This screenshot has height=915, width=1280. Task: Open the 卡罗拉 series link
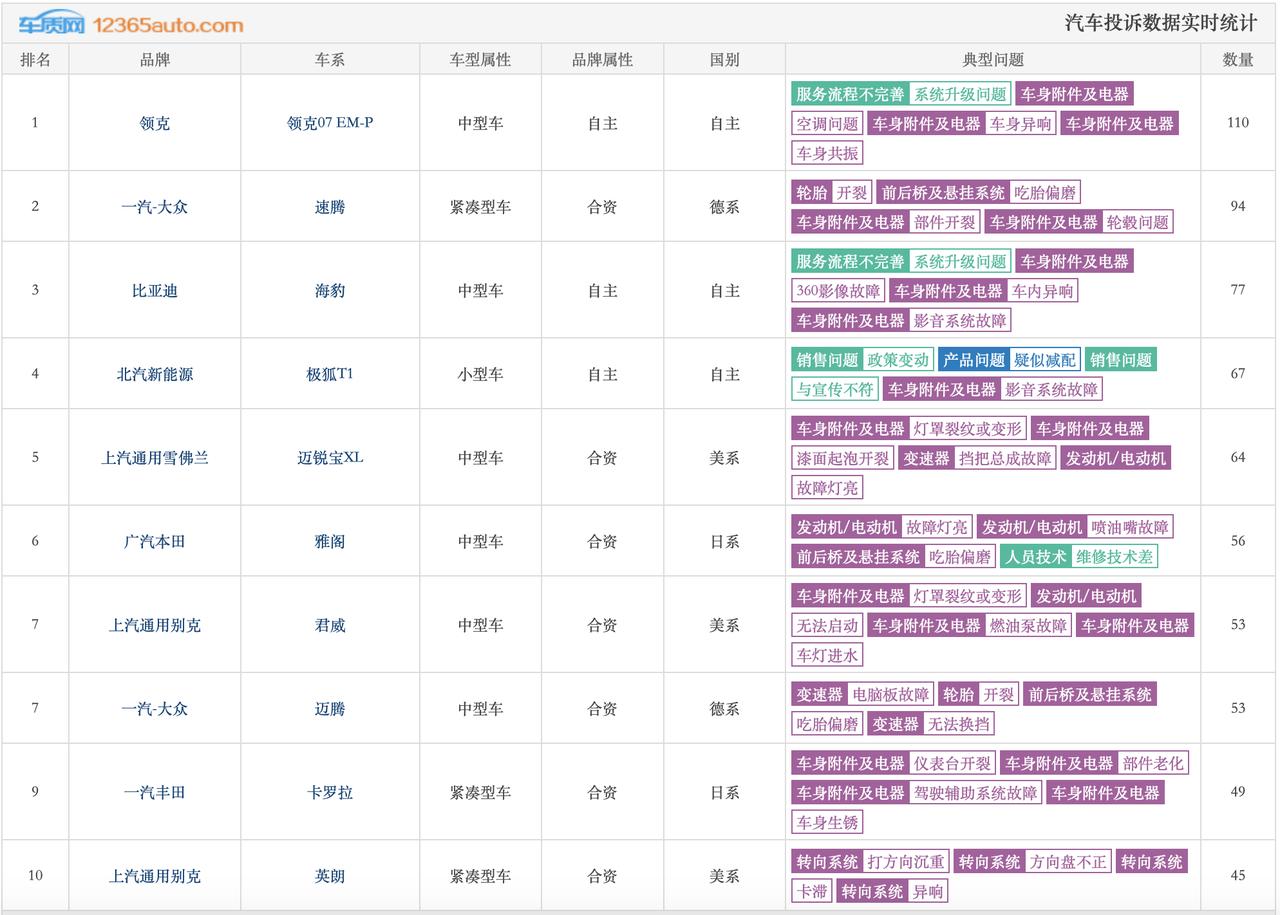click(x=329, y=792)
